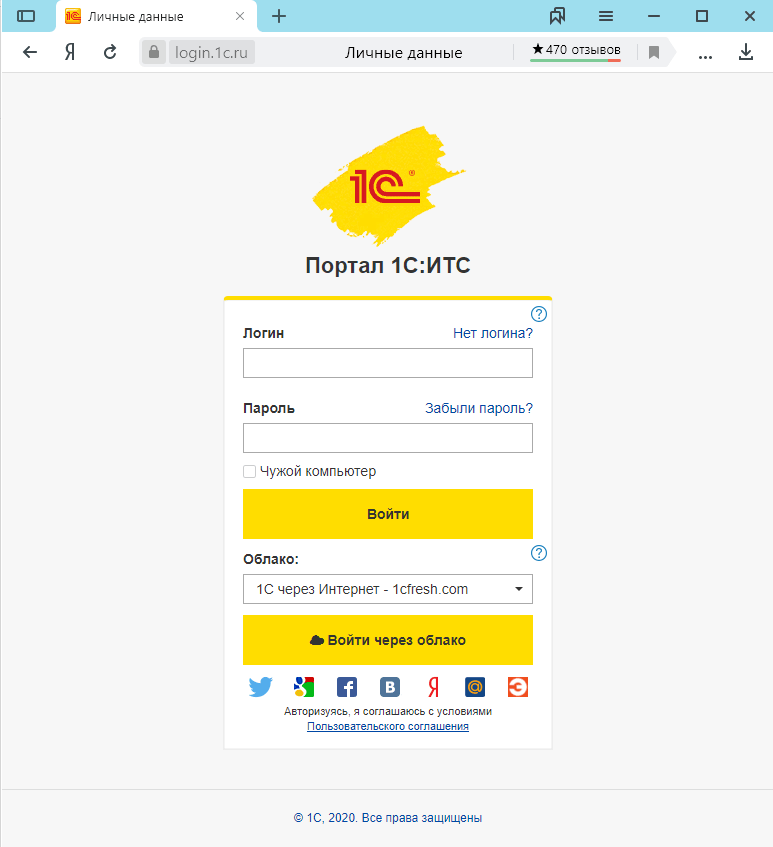This screenshot has height=847, width=773.
Task: Open the Пользовательского соглашения link
Action: (388, 727)
